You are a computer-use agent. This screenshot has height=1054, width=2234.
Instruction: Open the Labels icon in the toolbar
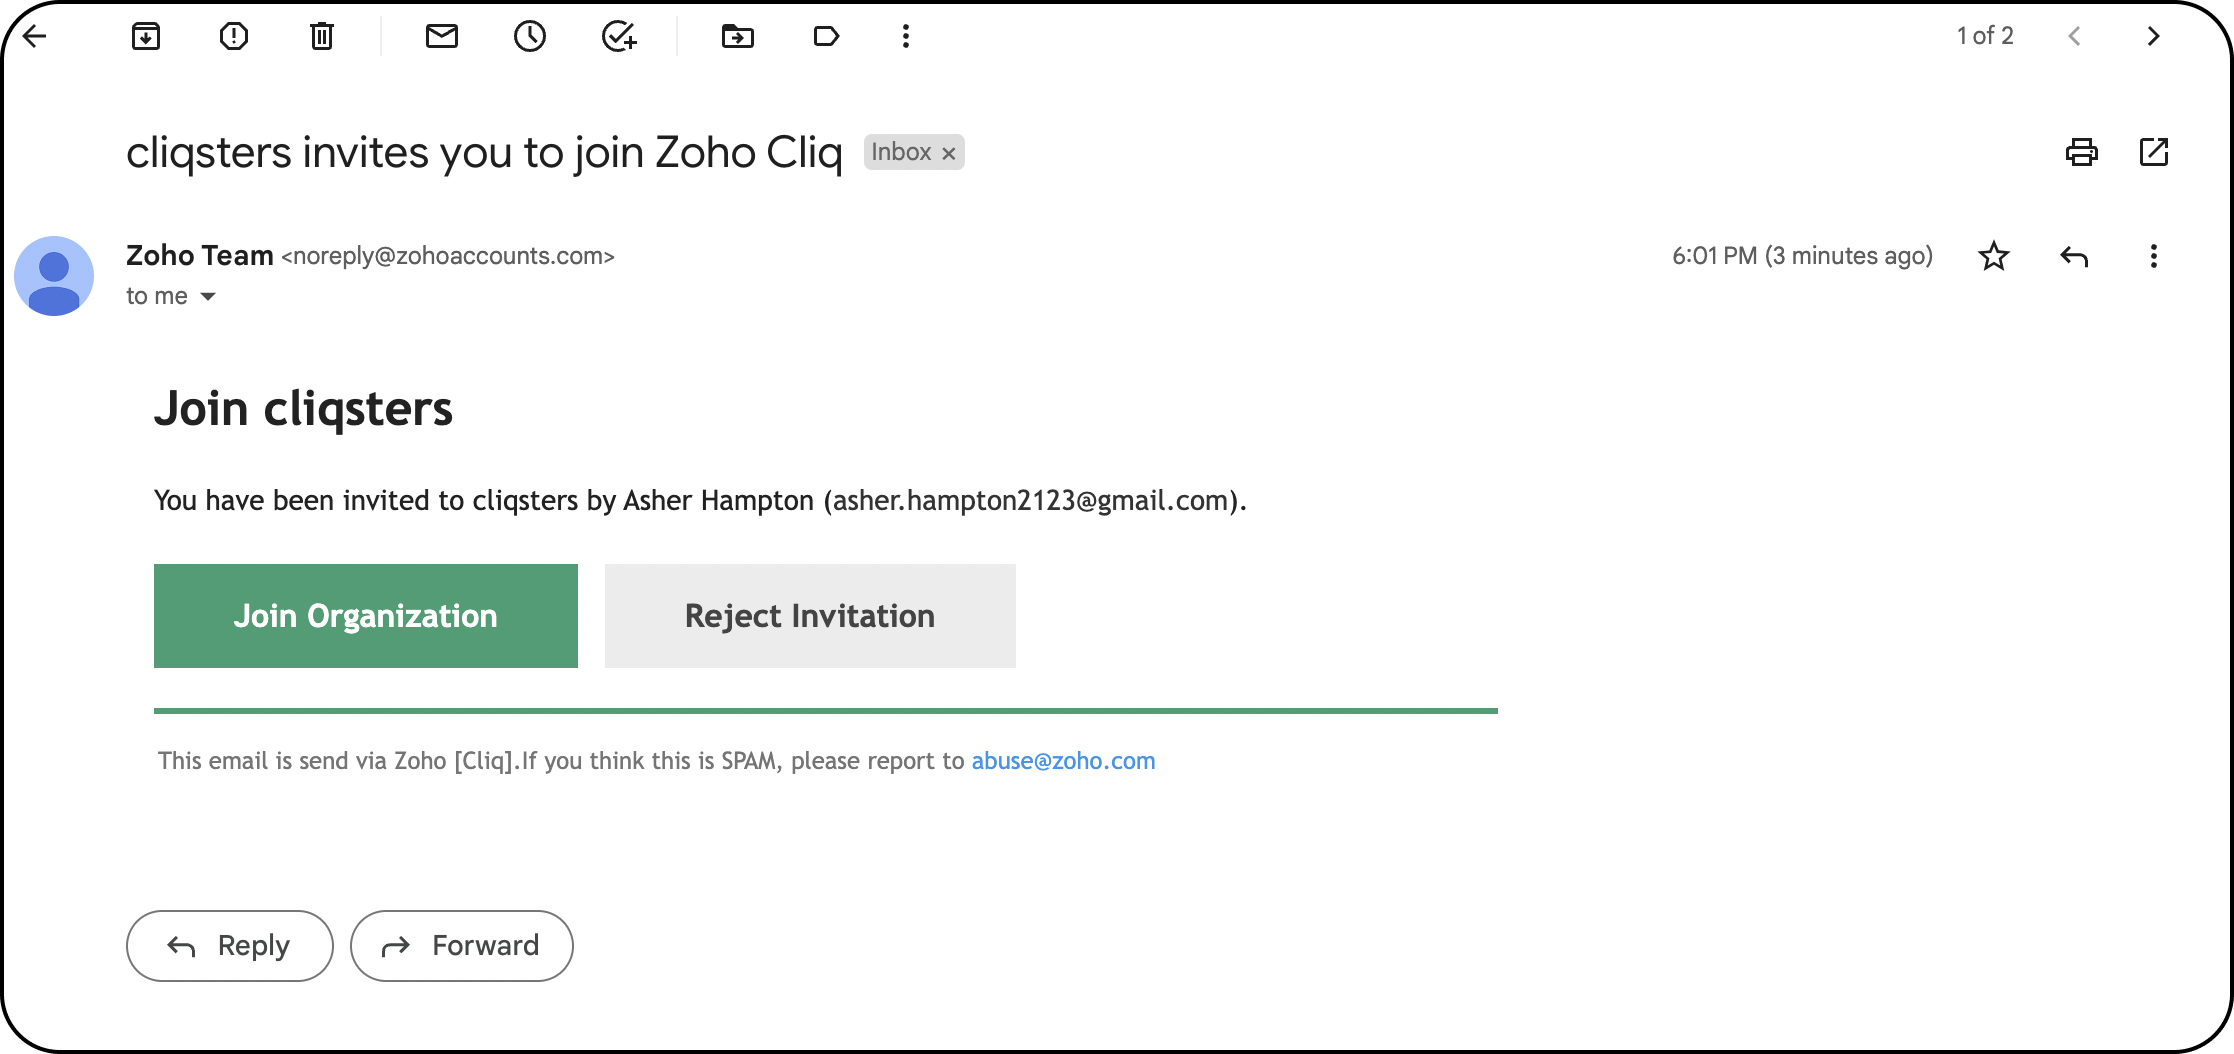(826, 37)
